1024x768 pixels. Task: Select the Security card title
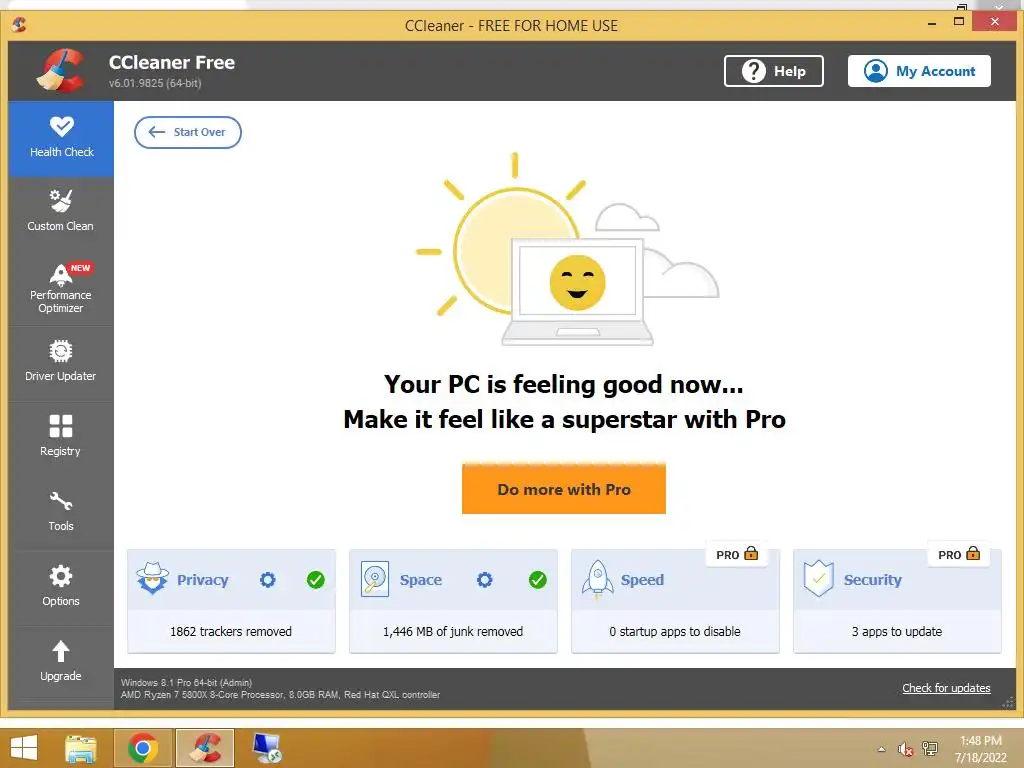click(x=872, y=580)
